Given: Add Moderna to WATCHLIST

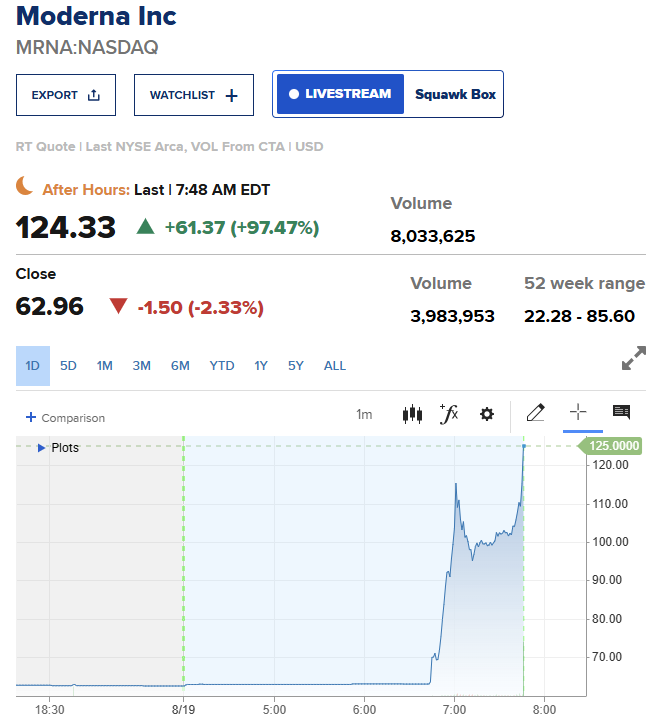Looking at the screenshot, I should click(194, 95).
